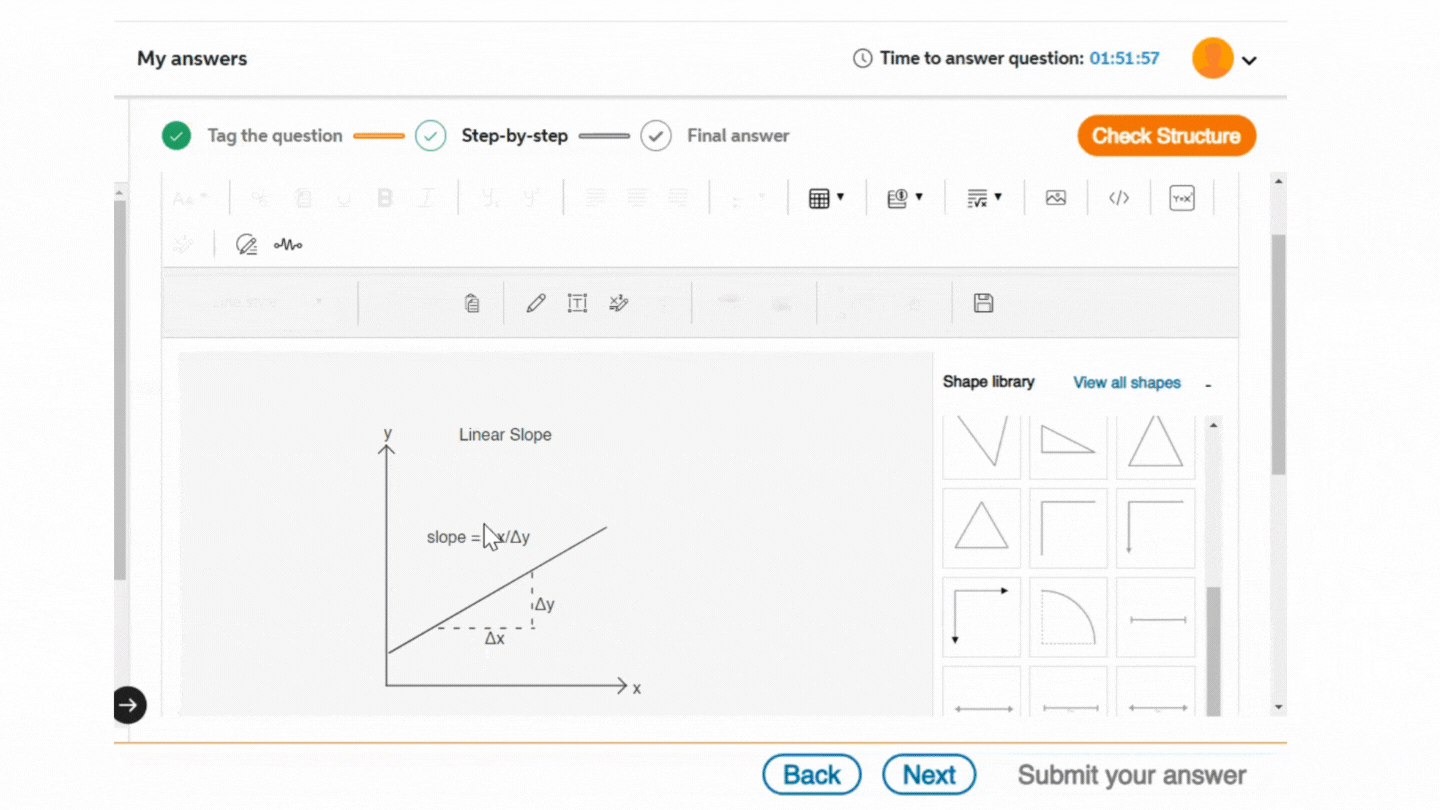Select the pencil draw tool
1440x810 pixels.
[x=536, y=303]
